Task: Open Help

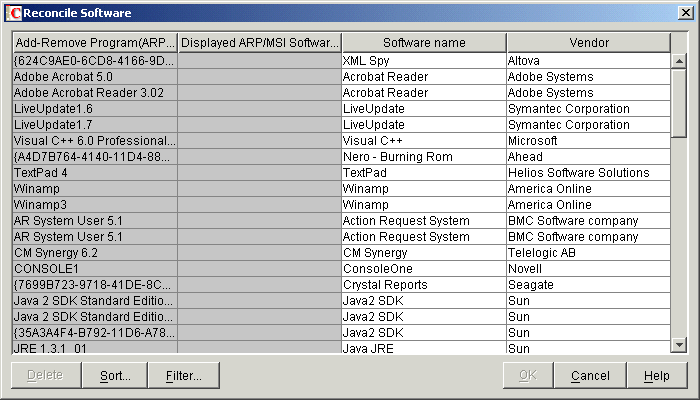Action: click(x=657, y=375)
